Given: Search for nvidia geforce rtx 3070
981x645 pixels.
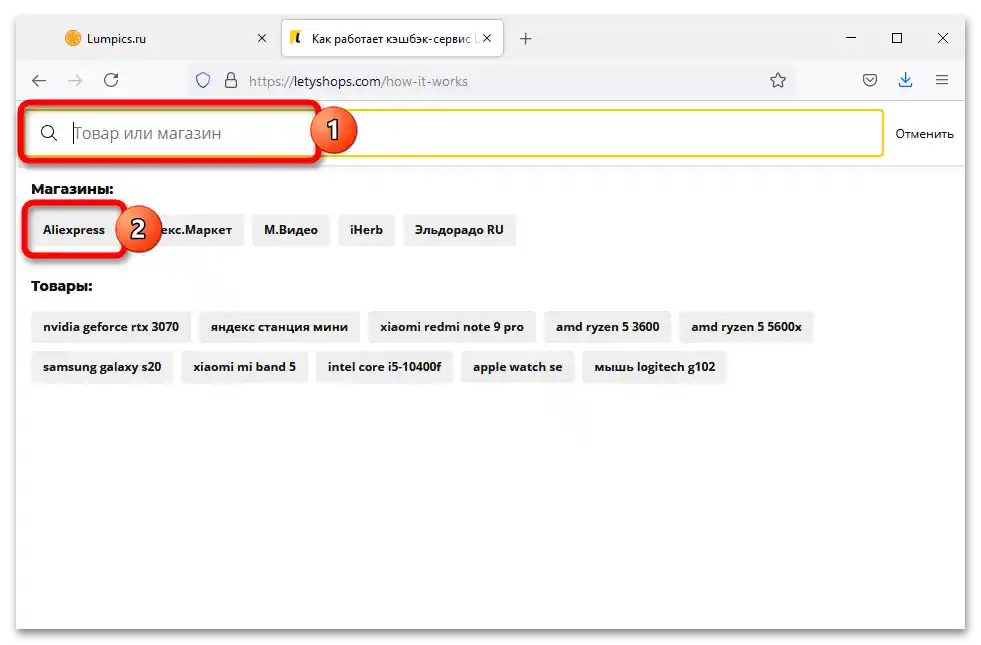Looking at the screenshot, I should pos(111,327).
